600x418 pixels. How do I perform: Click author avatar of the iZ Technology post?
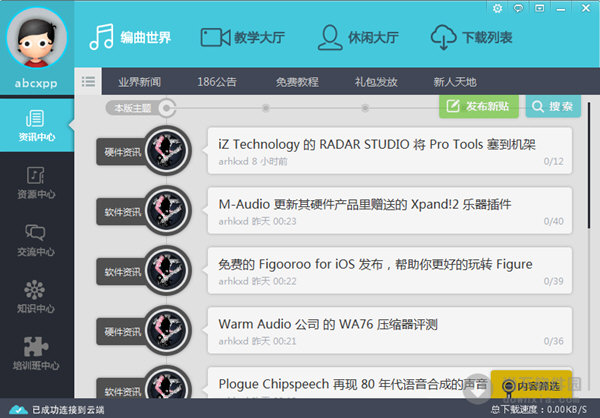166,150
